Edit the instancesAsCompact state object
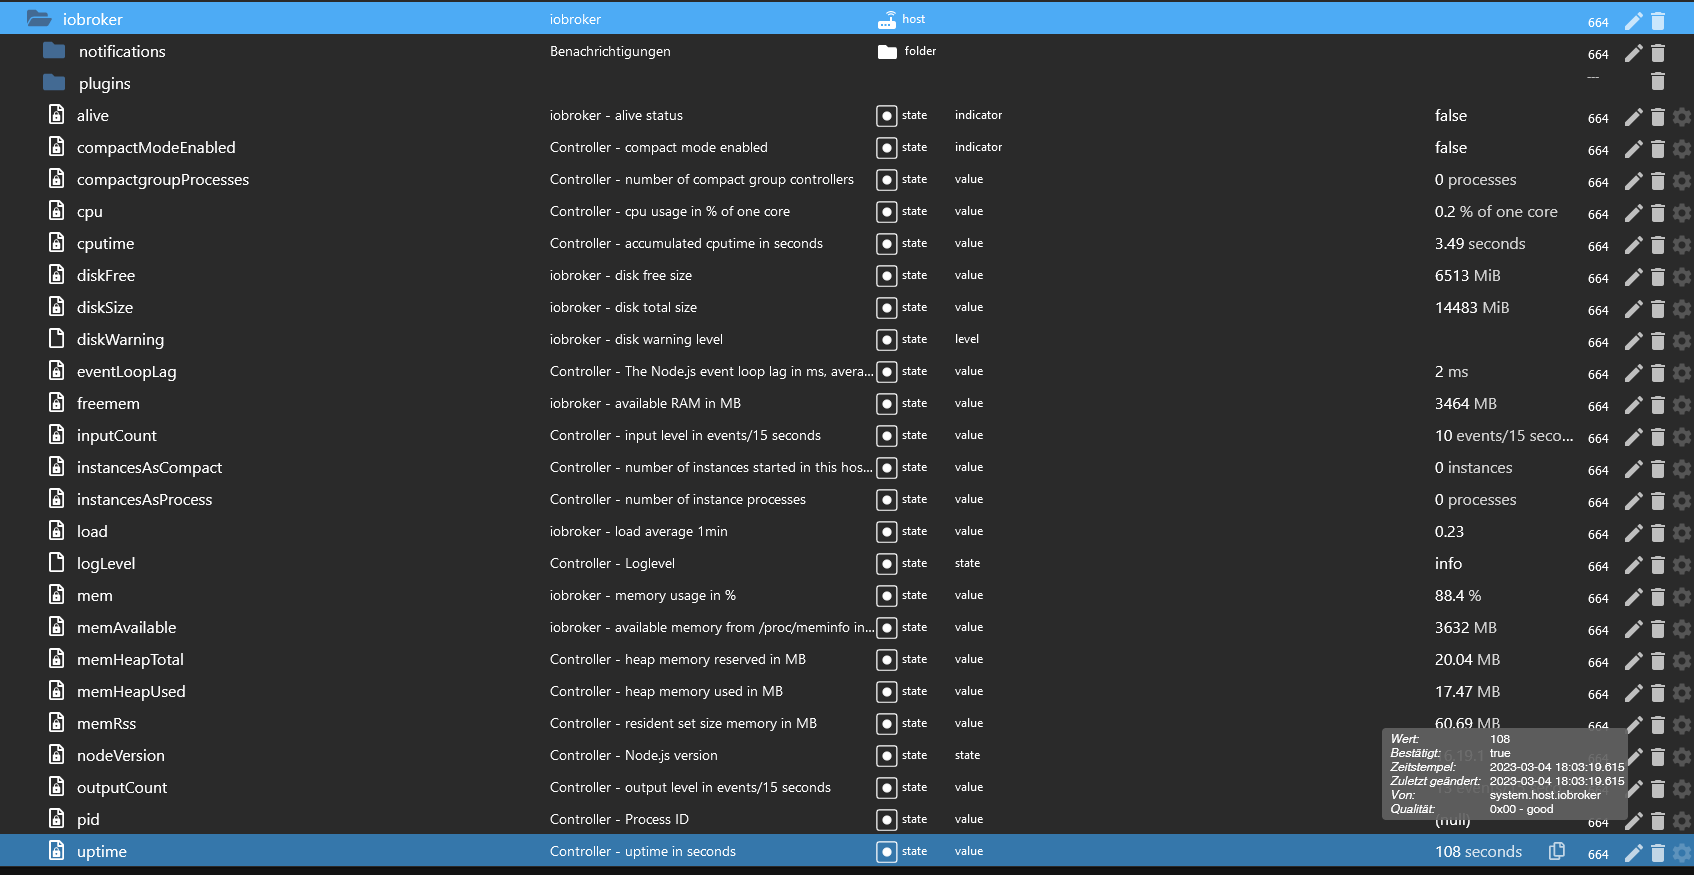The image size is (1694, 875). coord(1633,469)
